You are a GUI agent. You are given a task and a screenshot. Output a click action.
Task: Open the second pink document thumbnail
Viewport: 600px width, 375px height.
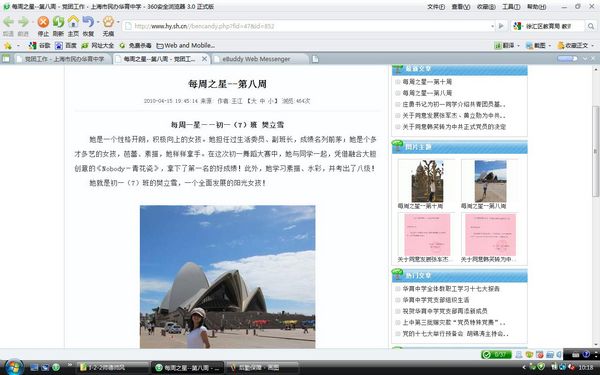coord(491,235)
